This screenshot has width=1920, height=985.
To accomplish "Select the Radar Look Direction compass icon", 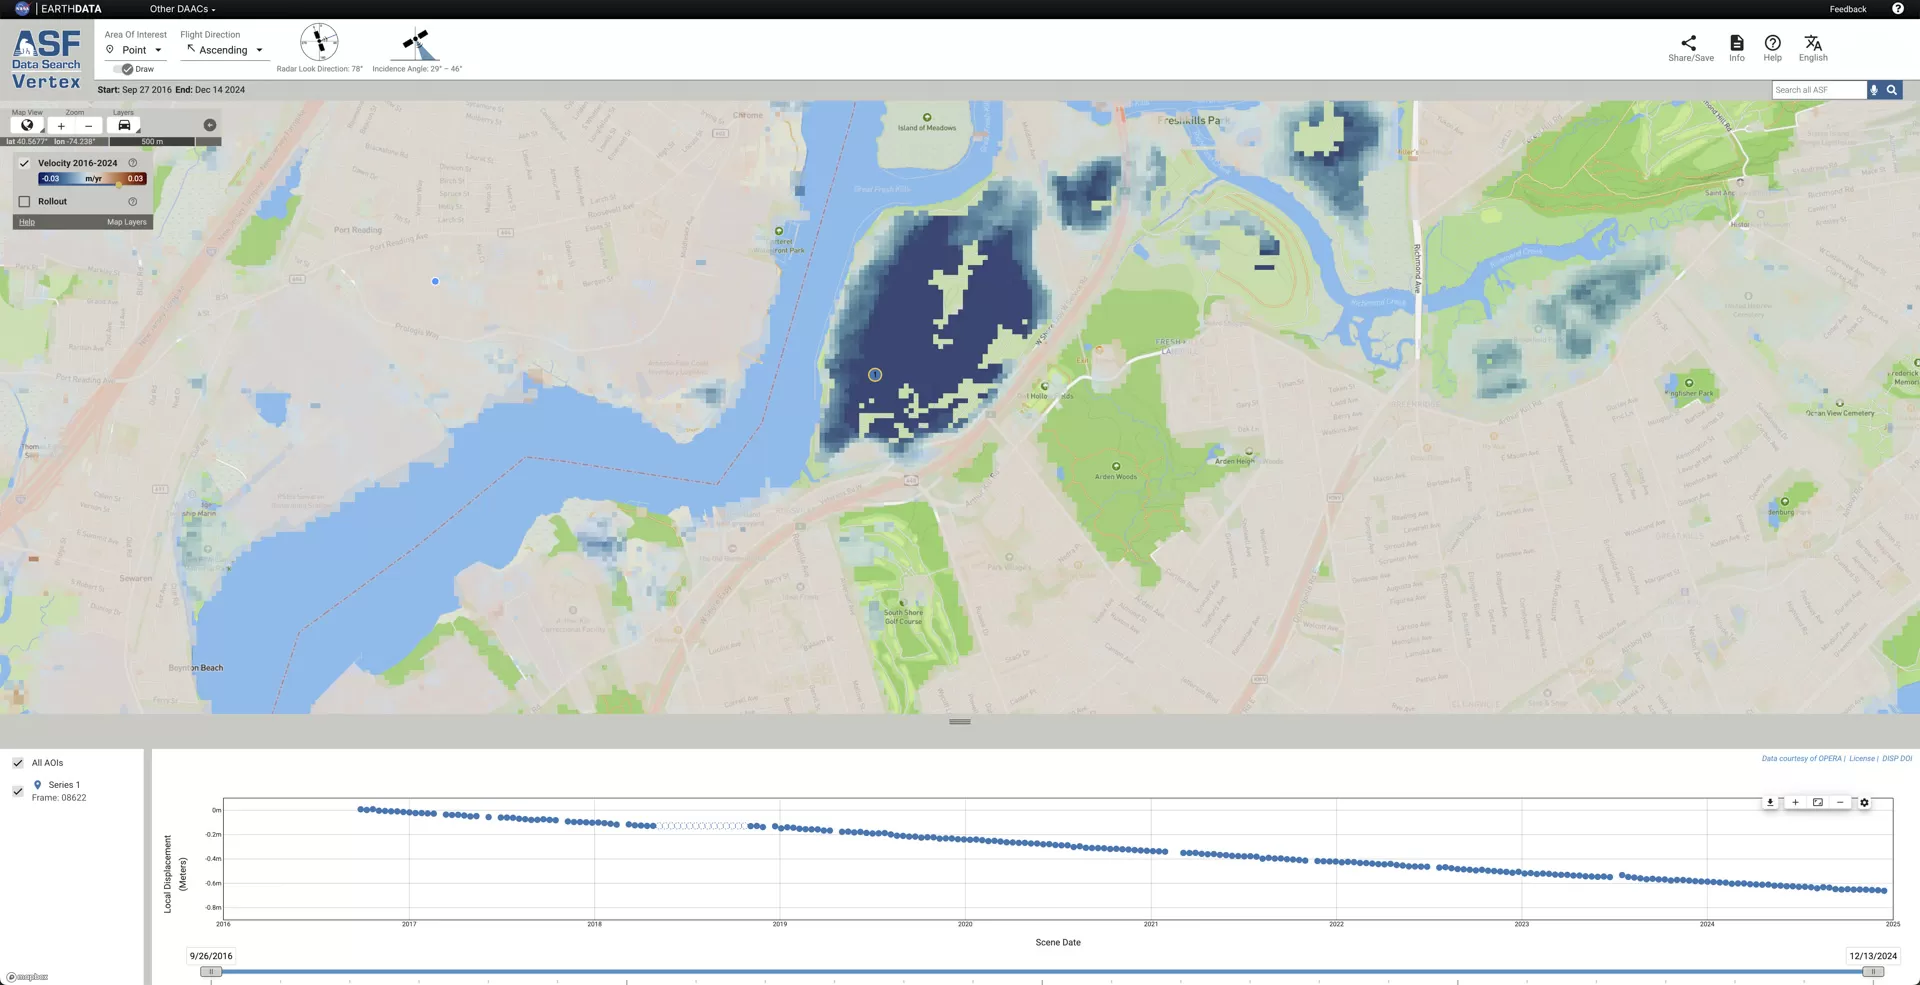I will (x=318, y=40).
